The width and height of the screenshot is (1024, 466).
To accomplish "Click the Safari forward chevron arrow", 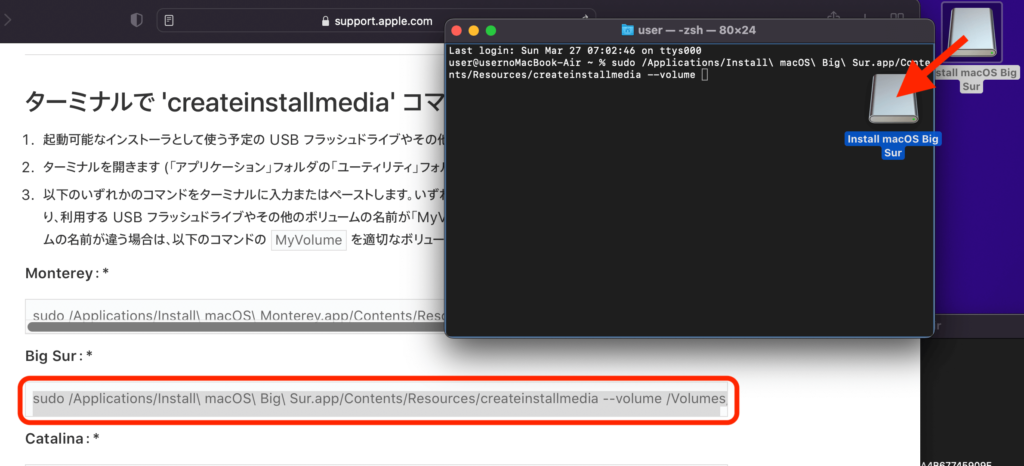I will pos(7,20).
